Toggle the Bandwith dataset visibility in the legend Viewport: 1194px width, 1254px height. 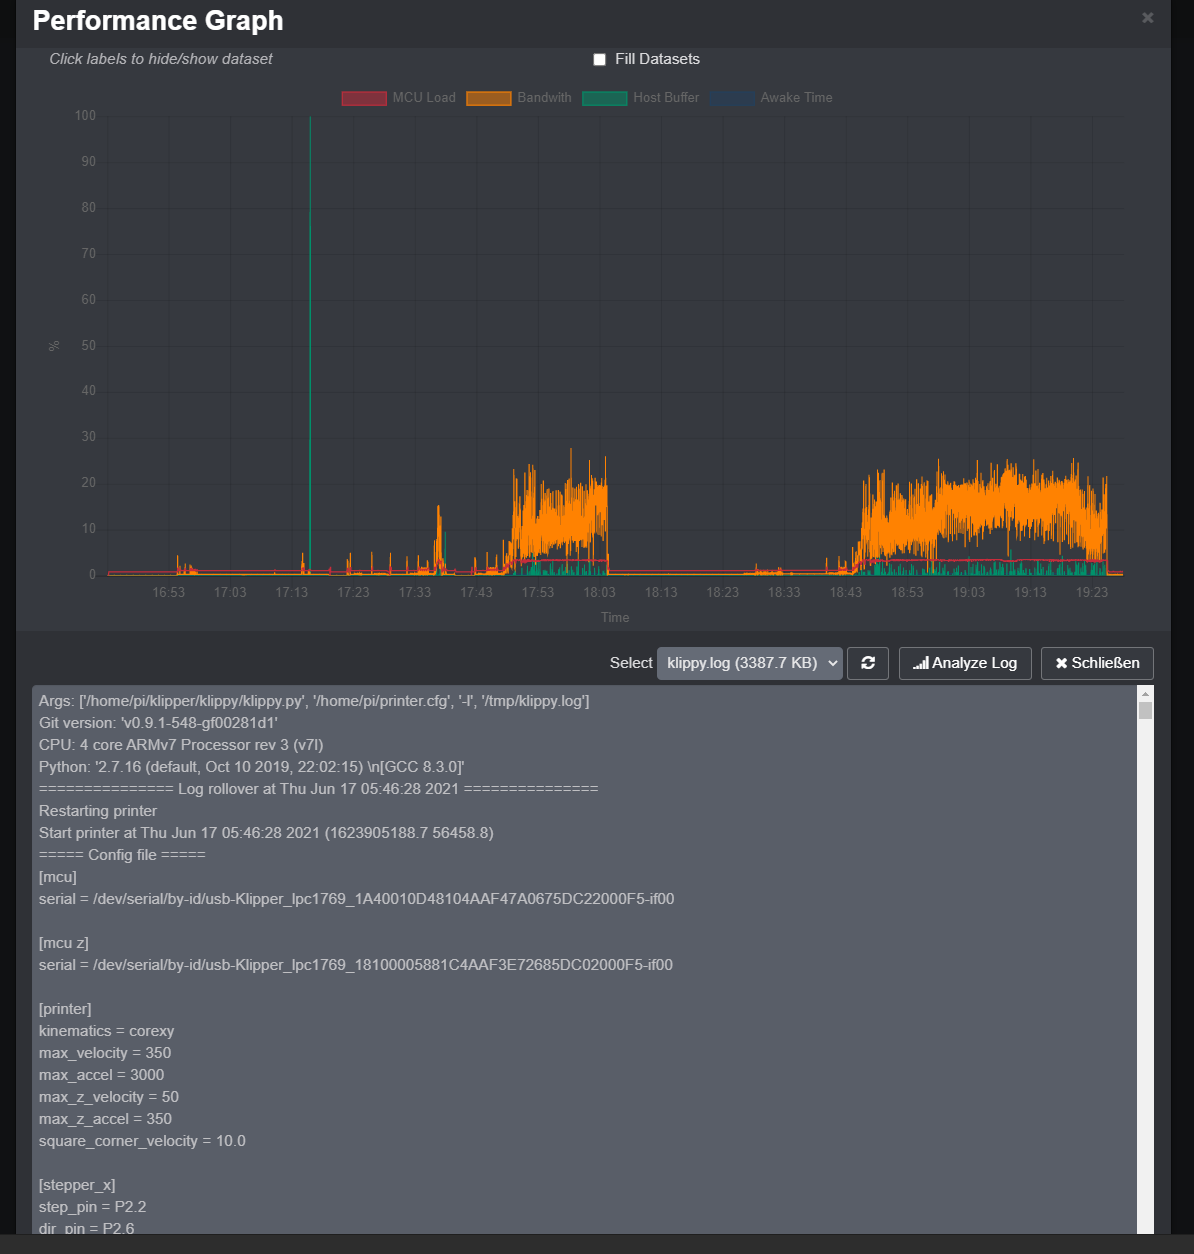545,97
